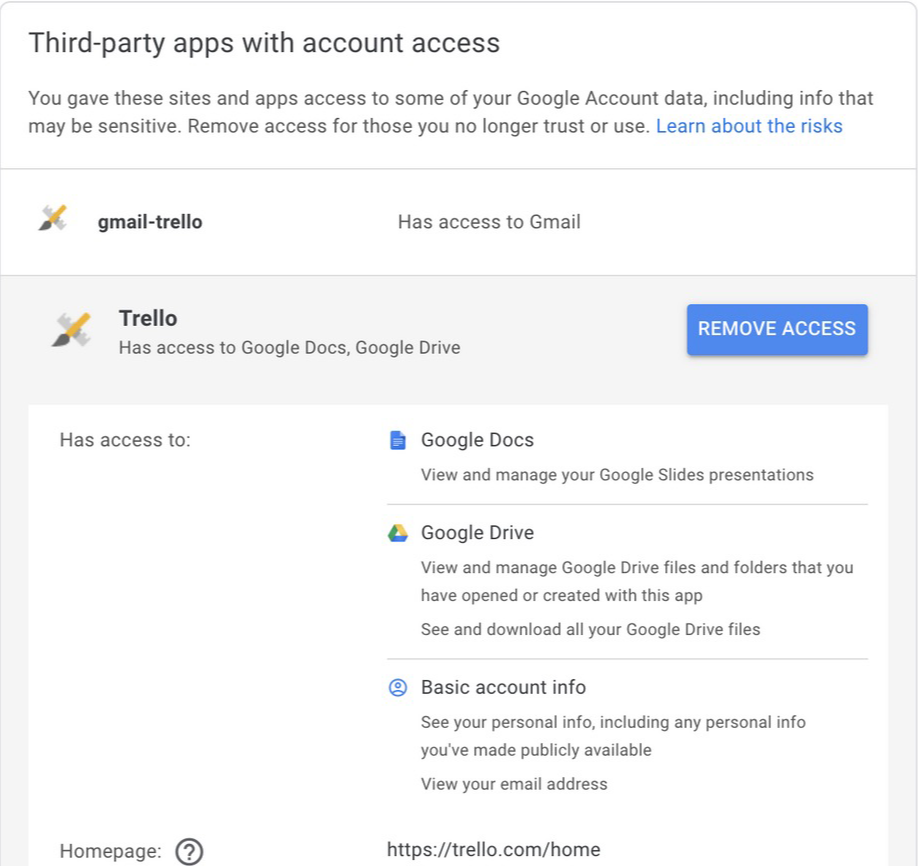Open Learn about the risks link
Image resolution: width=918 pixels, height=866 pixels.
(x=749, y=126)
